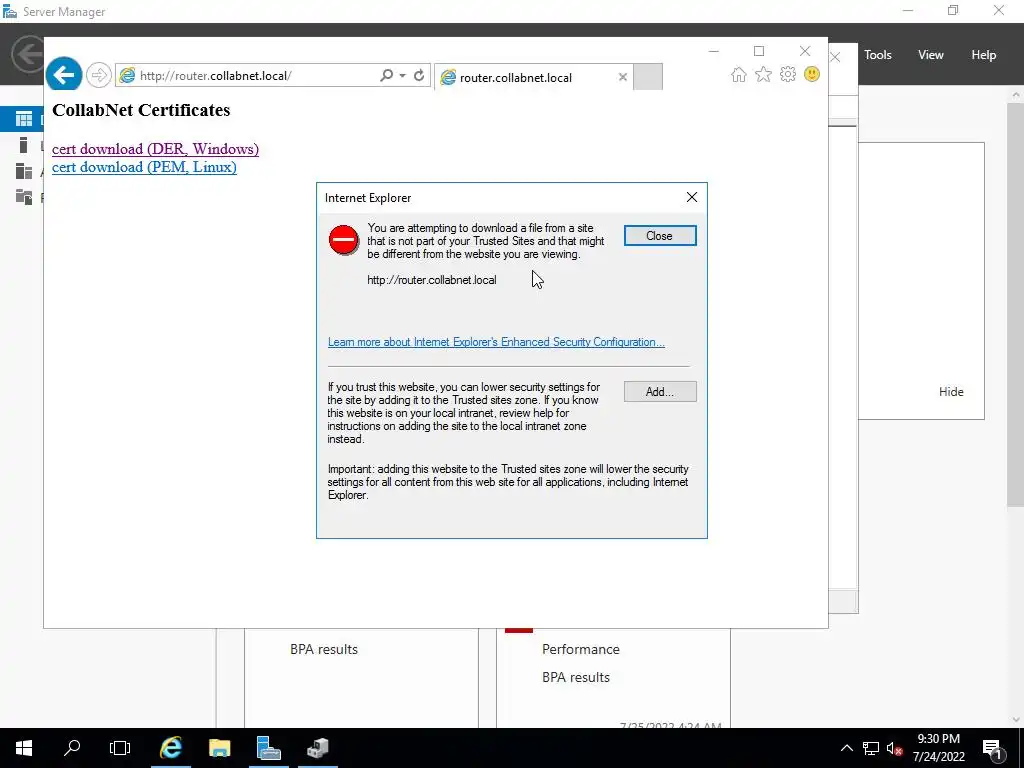
Task: Select the Dashboard icon in Server Manager sidebar
Action: click(x=24, y=119)
